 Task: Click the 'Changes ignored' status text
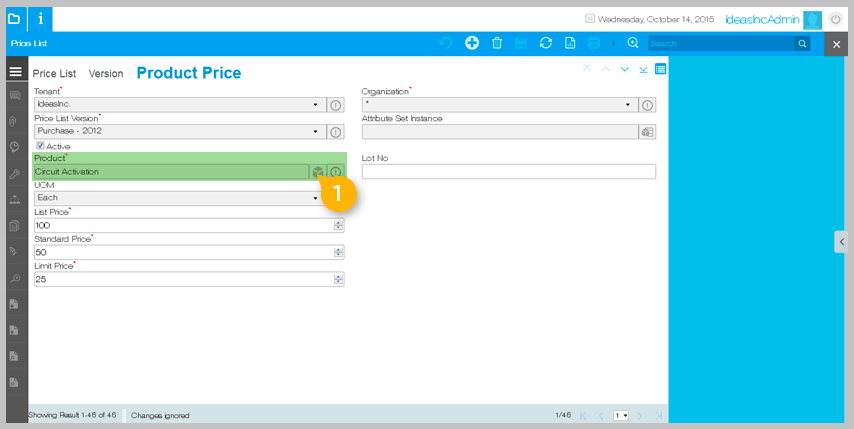coord(160,415)
